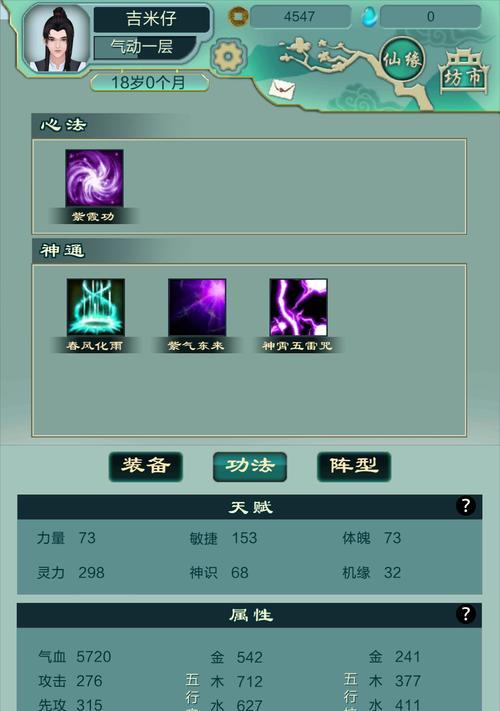Click the 气动一层 cultivation progress bar
The width and height of the screenshot is (500, 711).
click(145, 47)
